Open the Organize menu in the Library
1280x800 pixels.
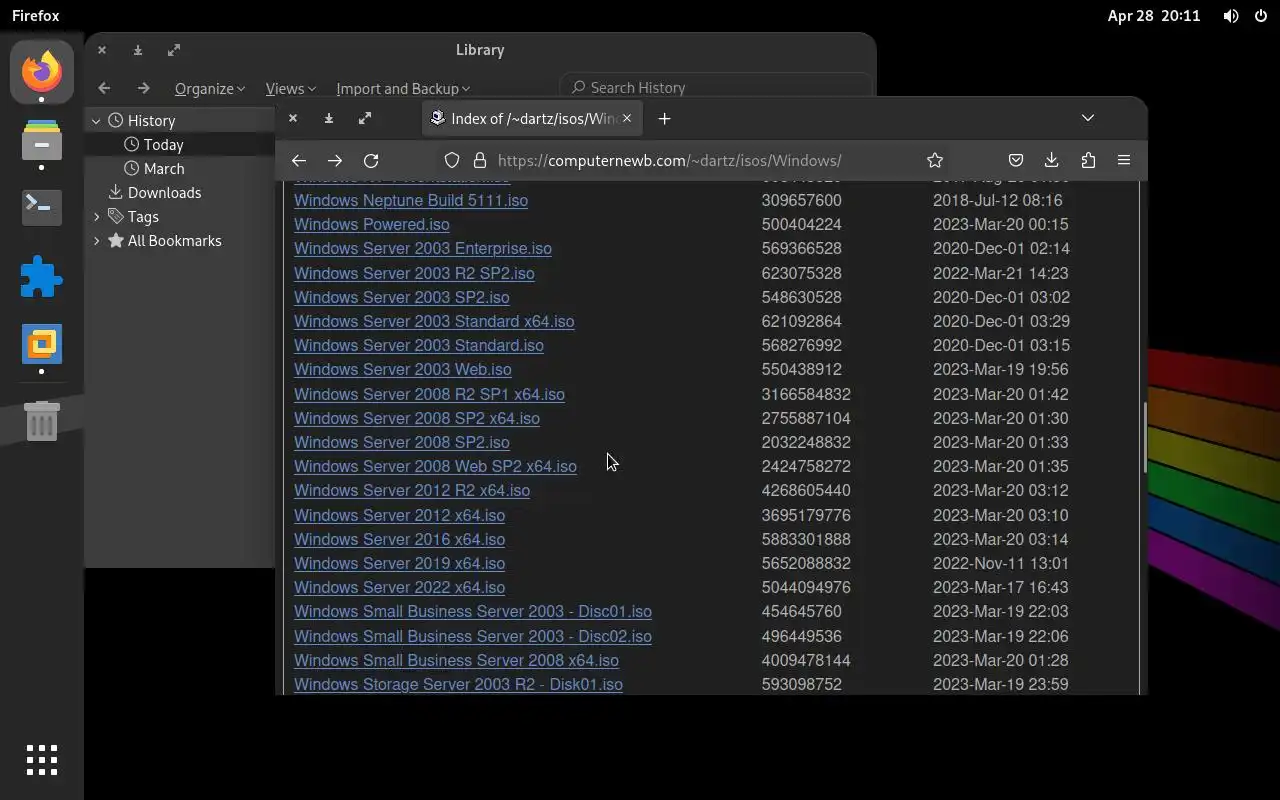210,88
